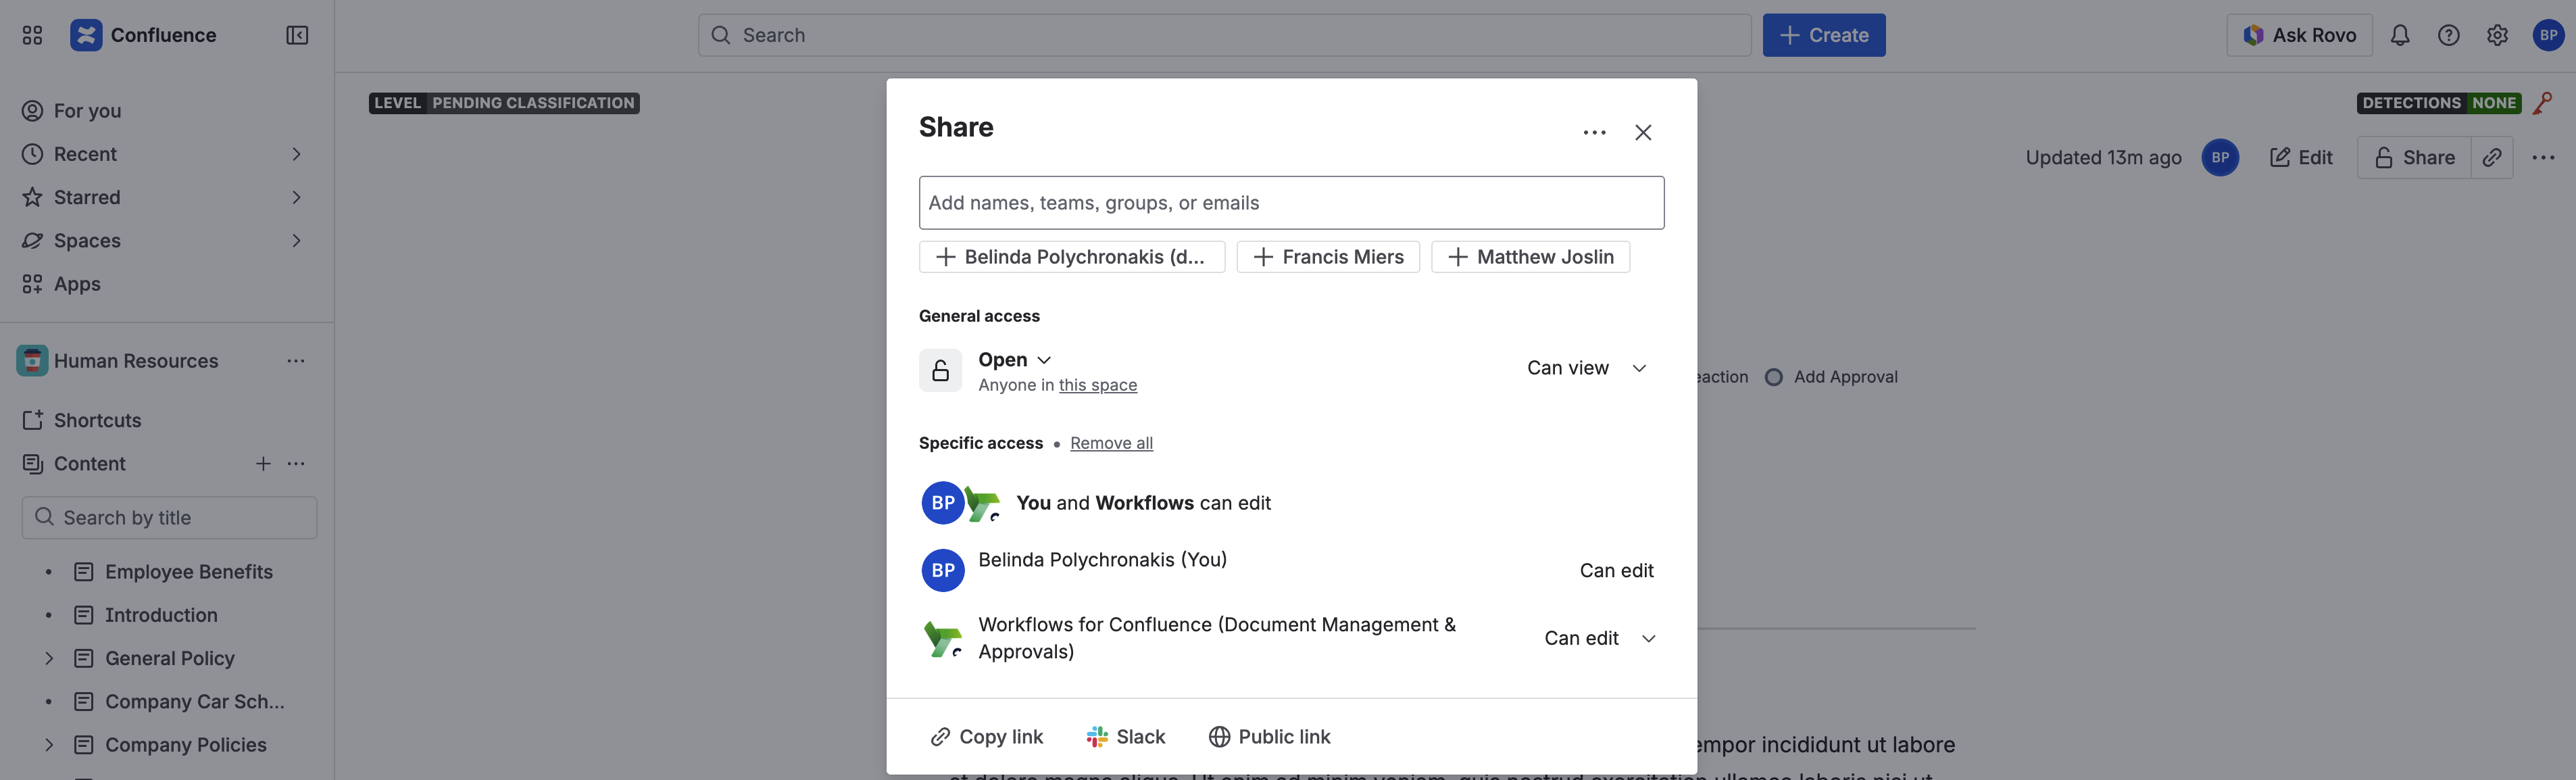Open the app switcher grid icon
The height and width of the screenshot is (780, 2576).
(x=32, y=35)
